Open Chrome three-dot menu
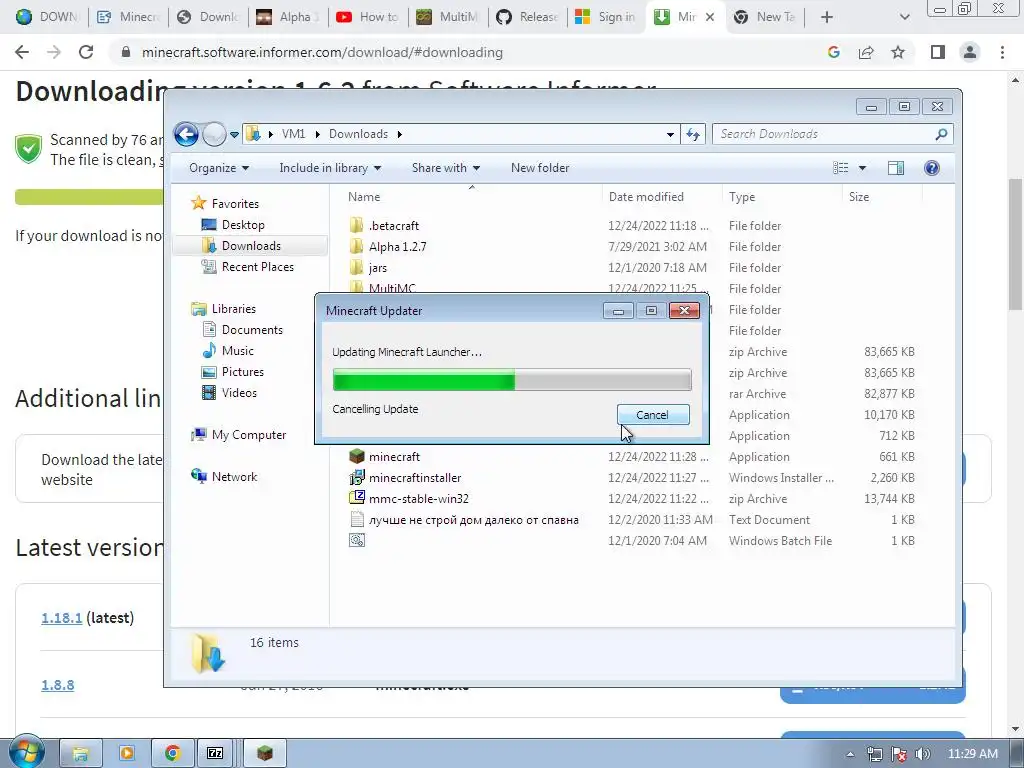1024x768 pixels. (1002, 52)
